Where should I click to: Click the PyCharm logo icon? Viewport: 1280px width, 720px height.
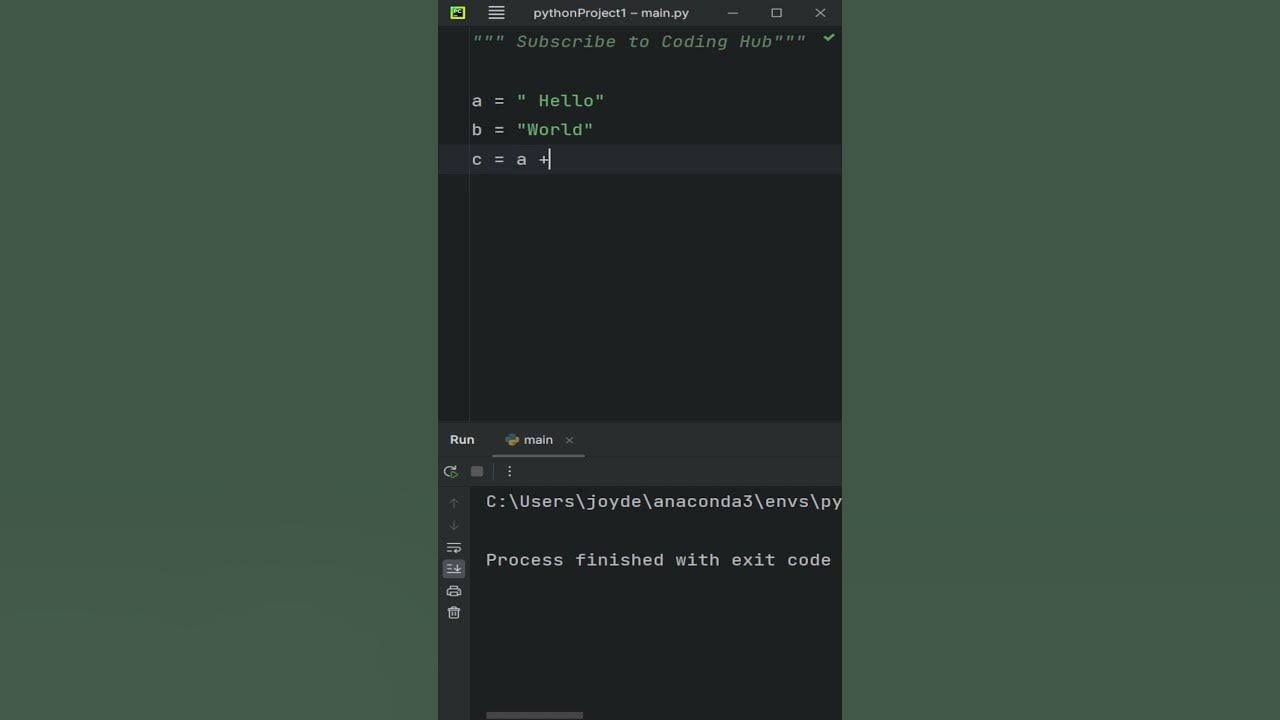point(458,13)
